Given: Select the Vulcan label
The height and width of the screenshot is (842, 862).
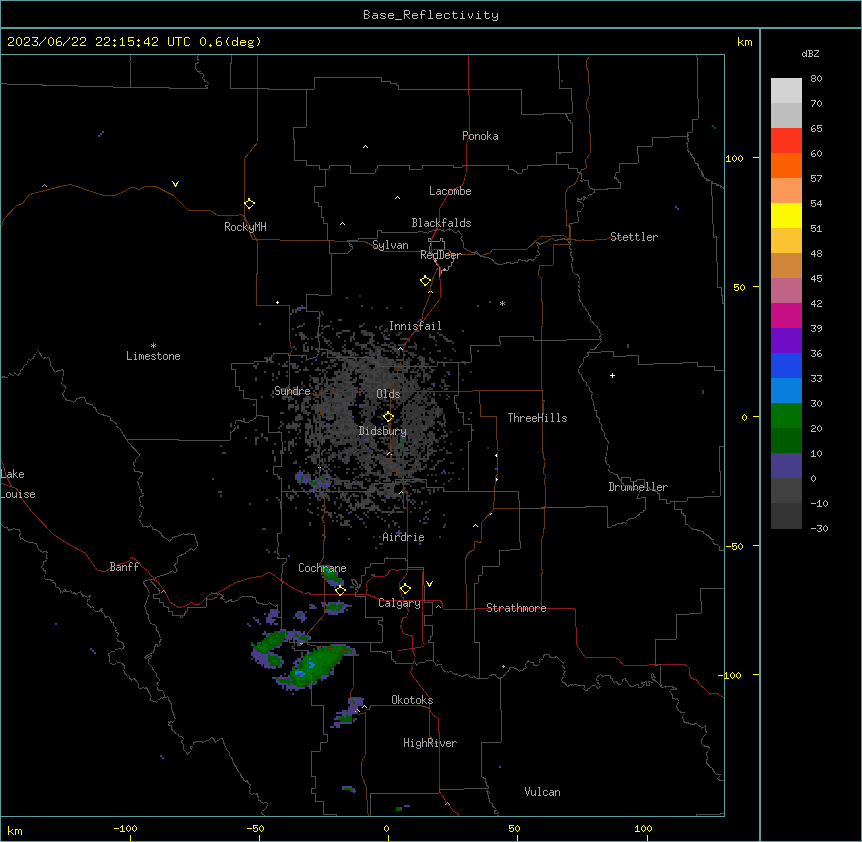Looking at the screenshot, I should (x=542, y=792).
